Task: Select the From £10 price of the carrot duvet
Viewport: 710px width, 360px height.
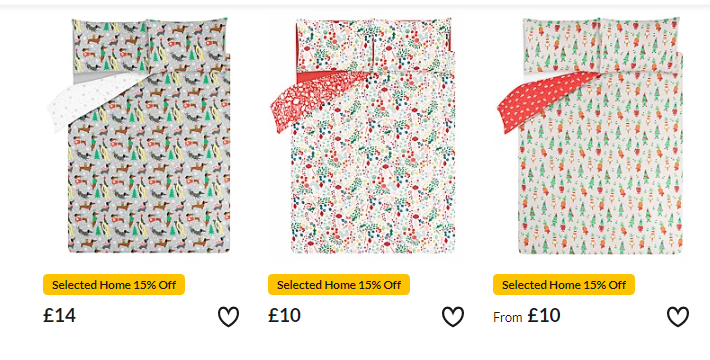Action: [x=527, y=316]
